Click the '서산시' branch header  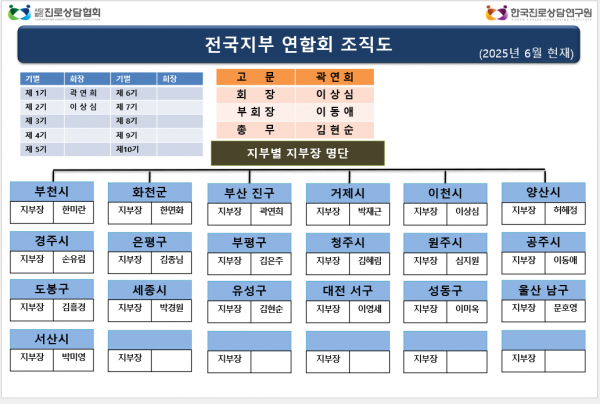(52, 339)
